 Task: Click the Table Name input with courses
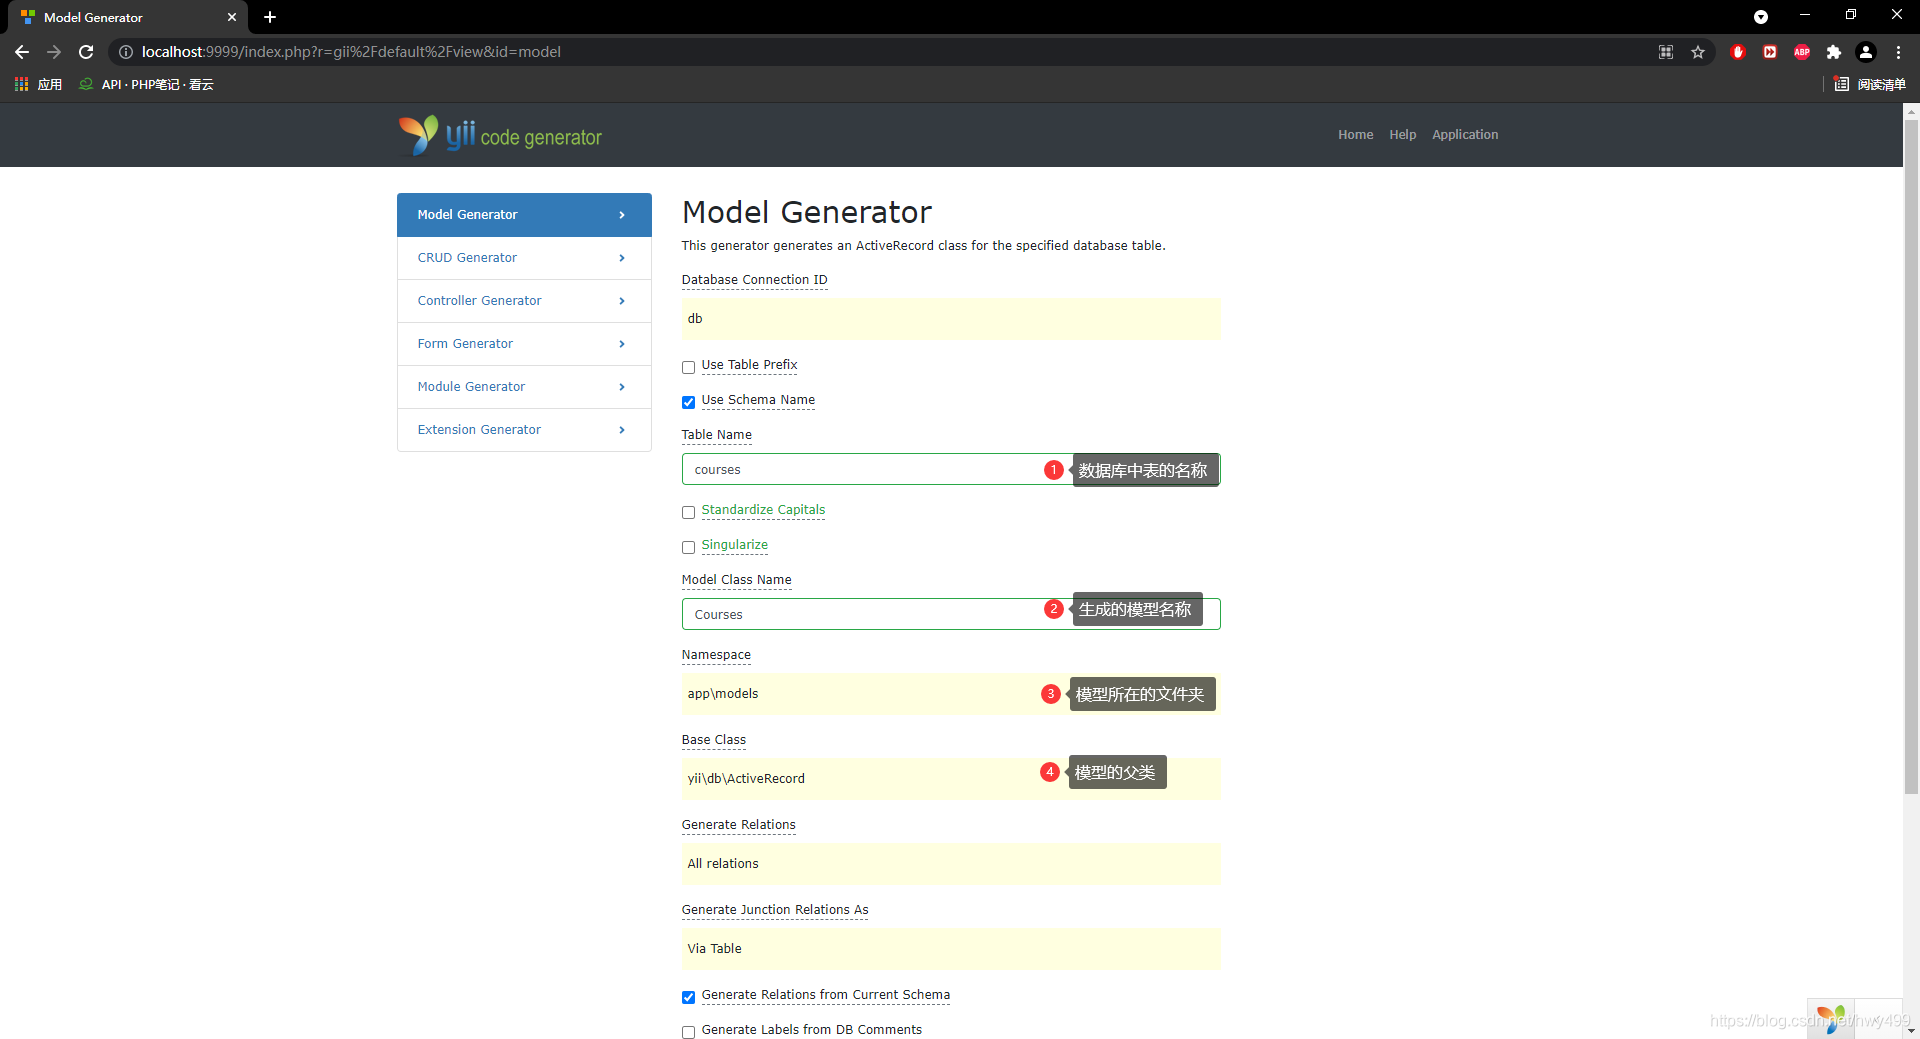pyautogui.click(x=951, y=470)
